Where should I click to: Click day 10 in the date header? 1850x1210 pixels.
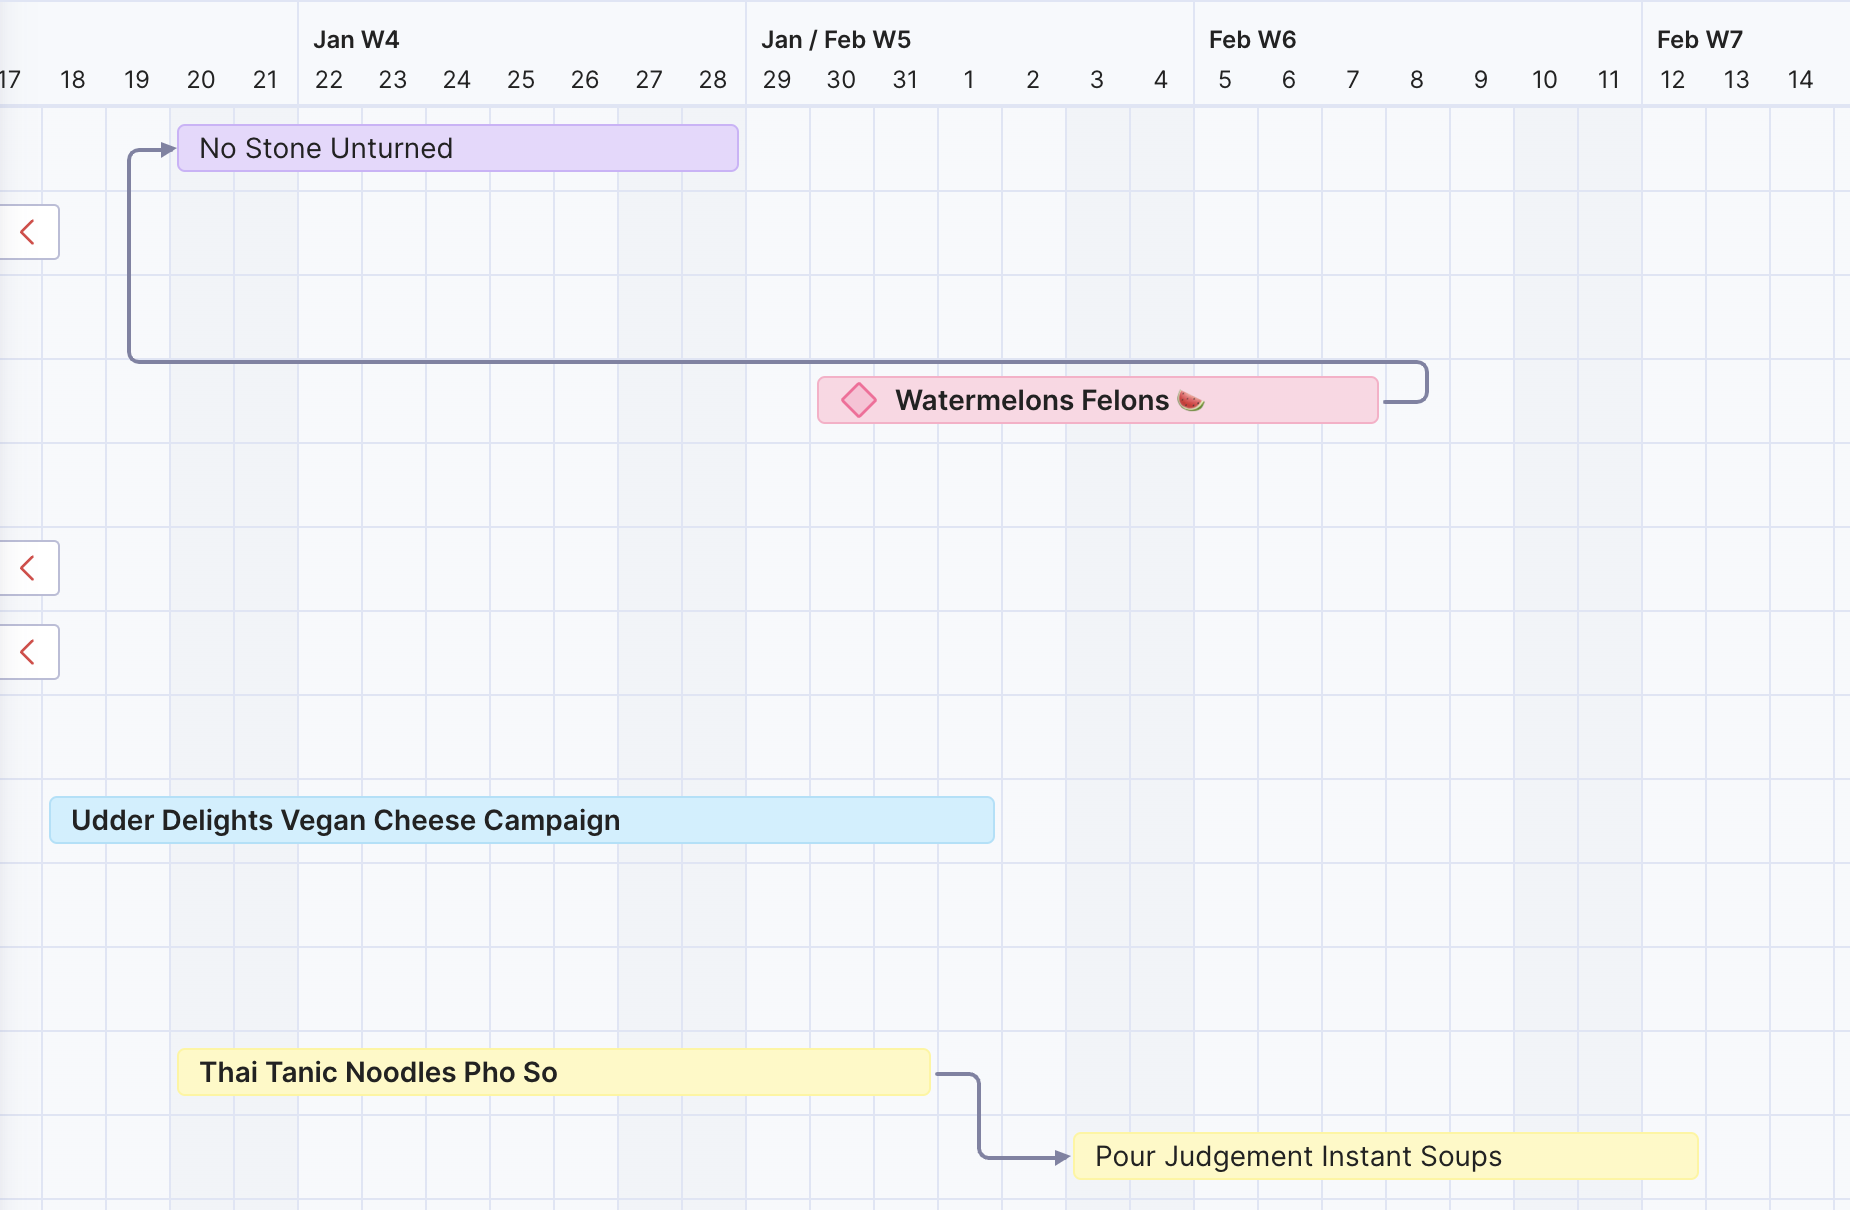click(x=1545, y=80)
